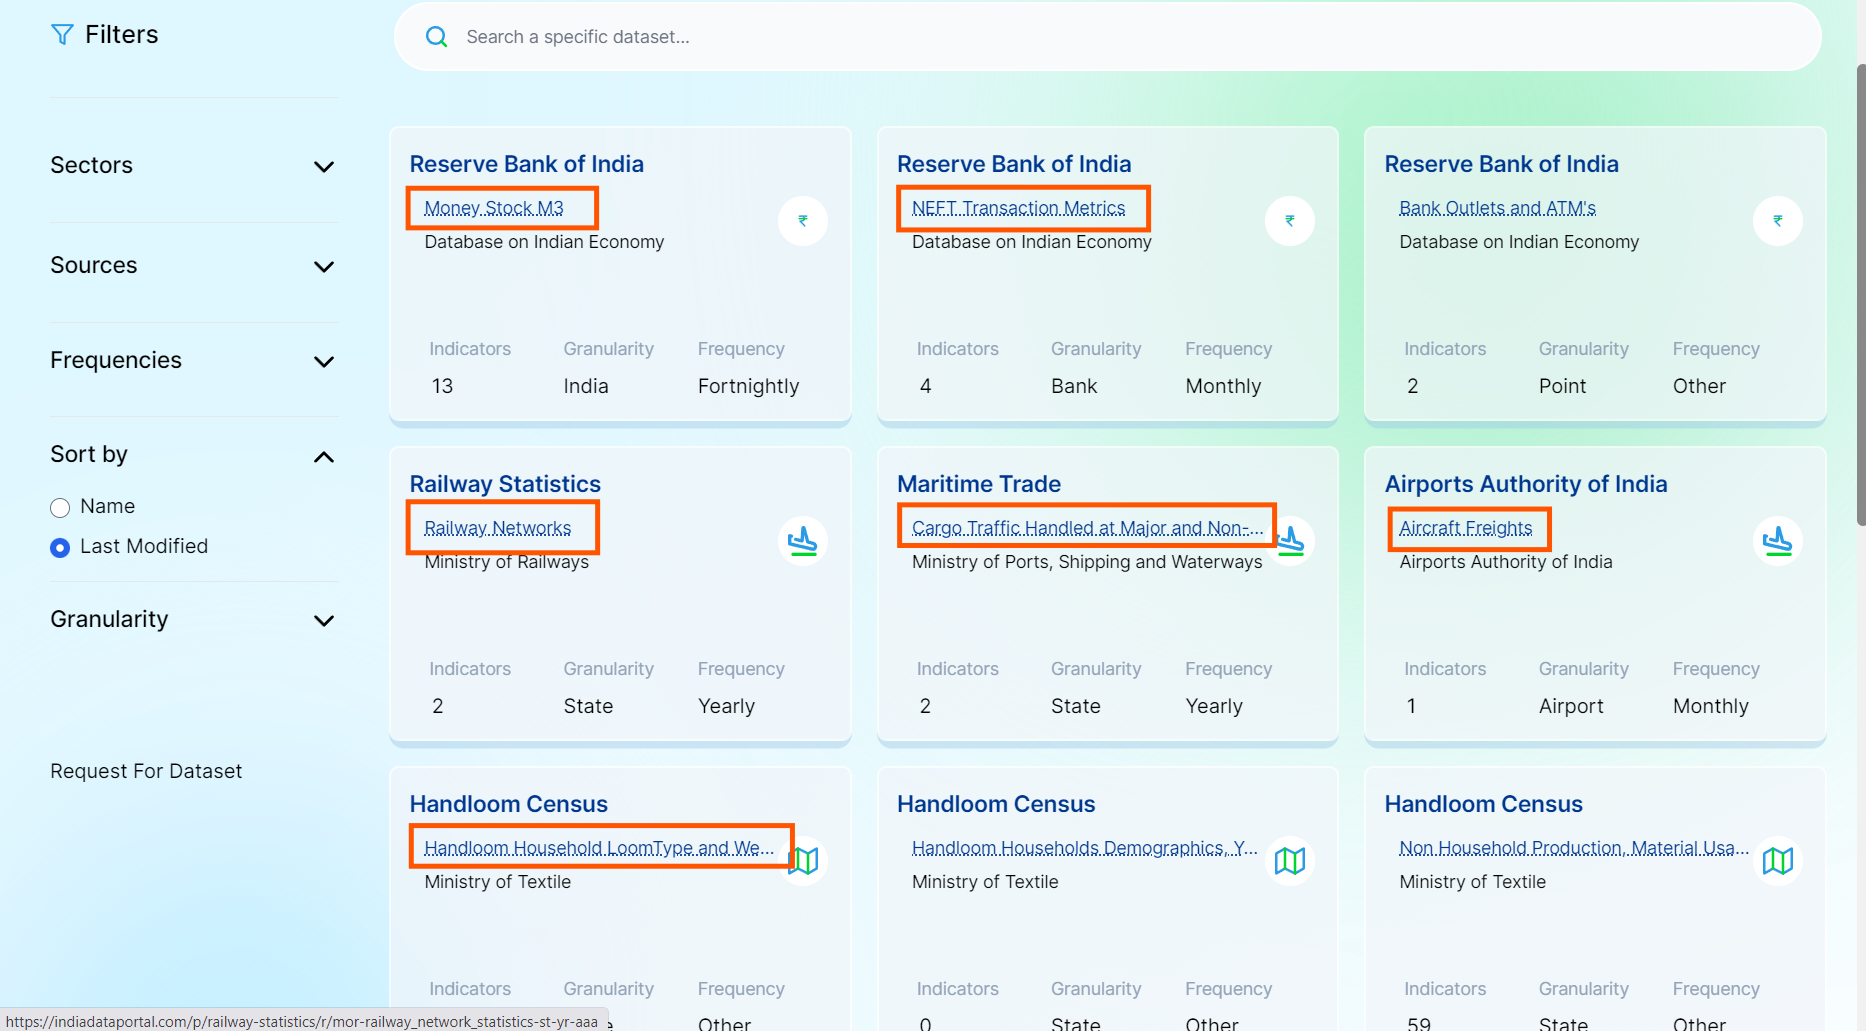Screen dimensions: 1866x1031
Task: Expand the Sectors filter
Action: [x=323, y=167]
